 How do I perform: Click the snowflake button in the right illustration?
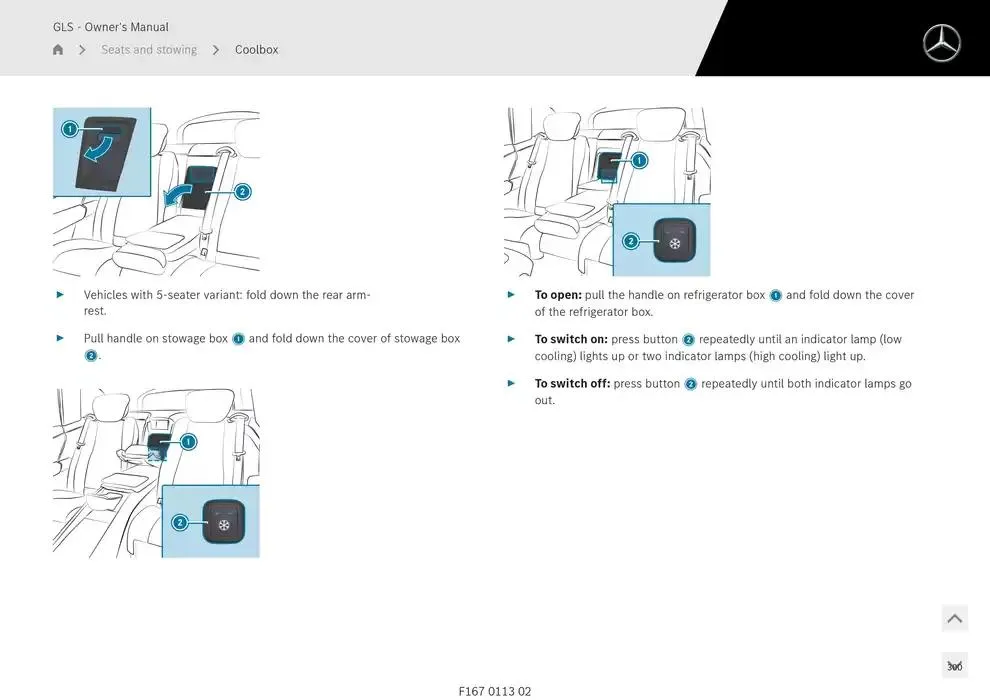click(x=674, y=242)
